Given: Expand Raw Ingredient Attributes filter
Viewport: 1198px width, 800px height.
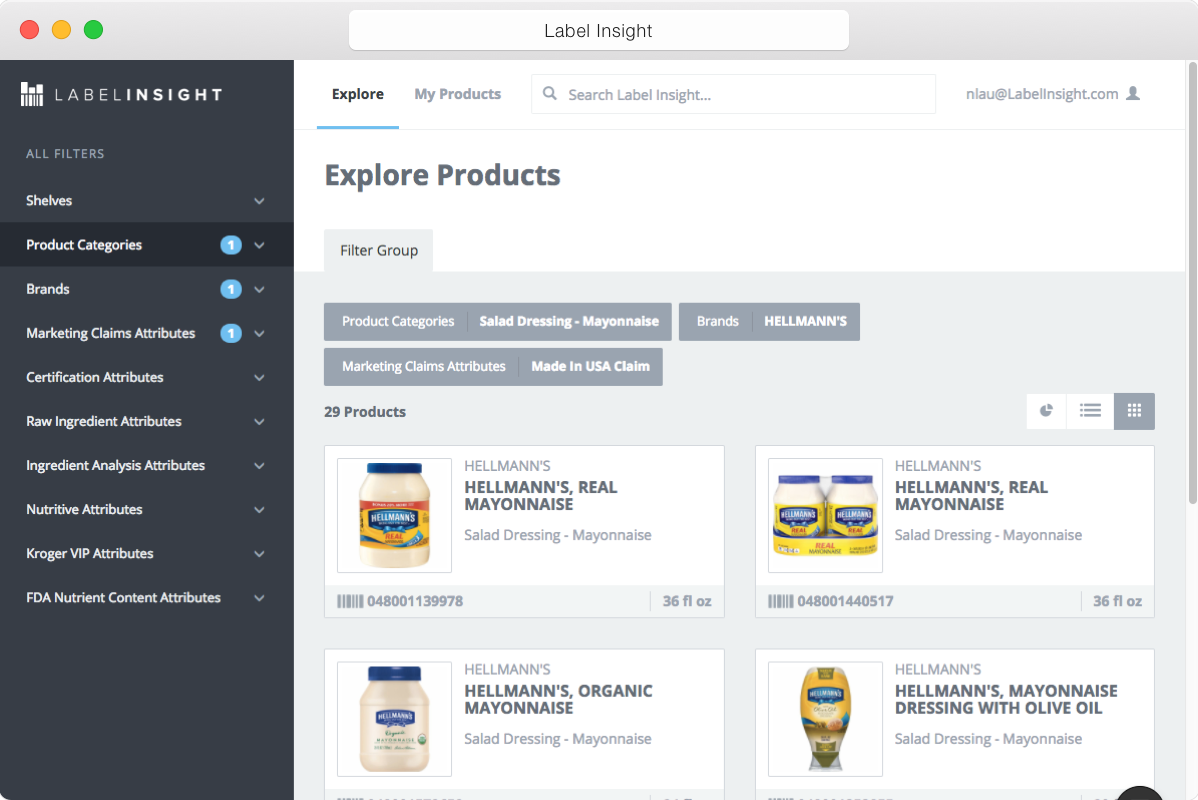Looking at the screenshot, I should pyautogui.click(x=147, y=421).
